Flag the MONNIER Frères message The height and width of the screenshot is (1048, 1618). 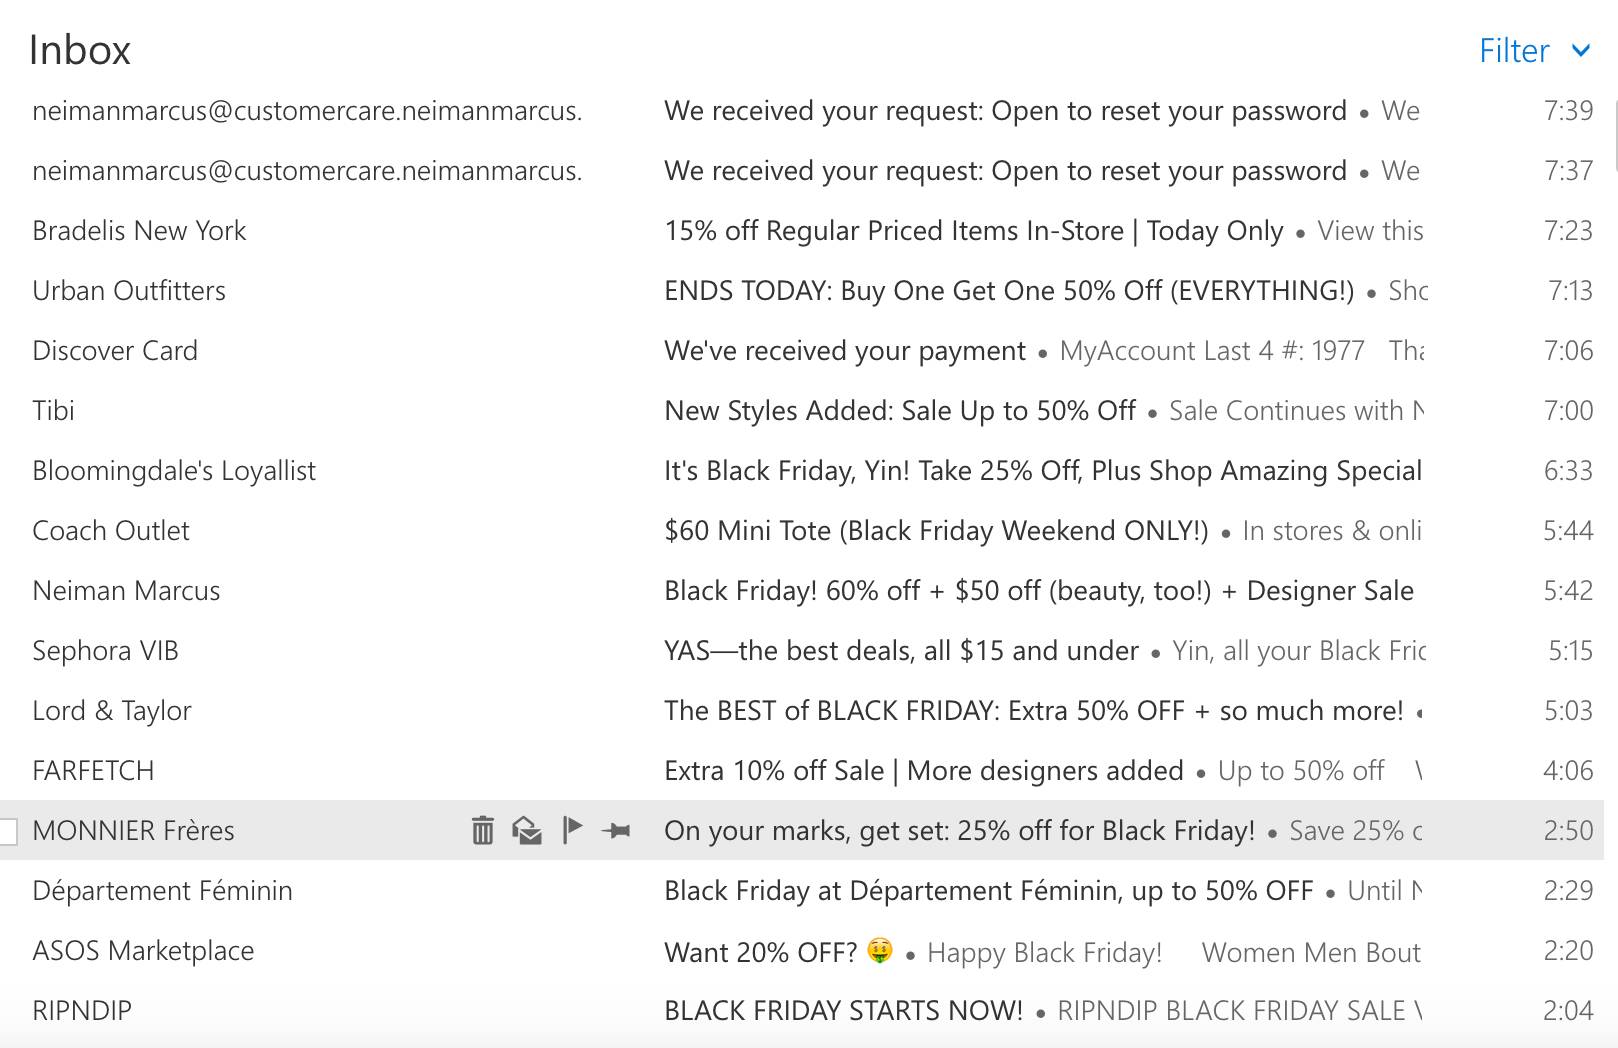572,830
